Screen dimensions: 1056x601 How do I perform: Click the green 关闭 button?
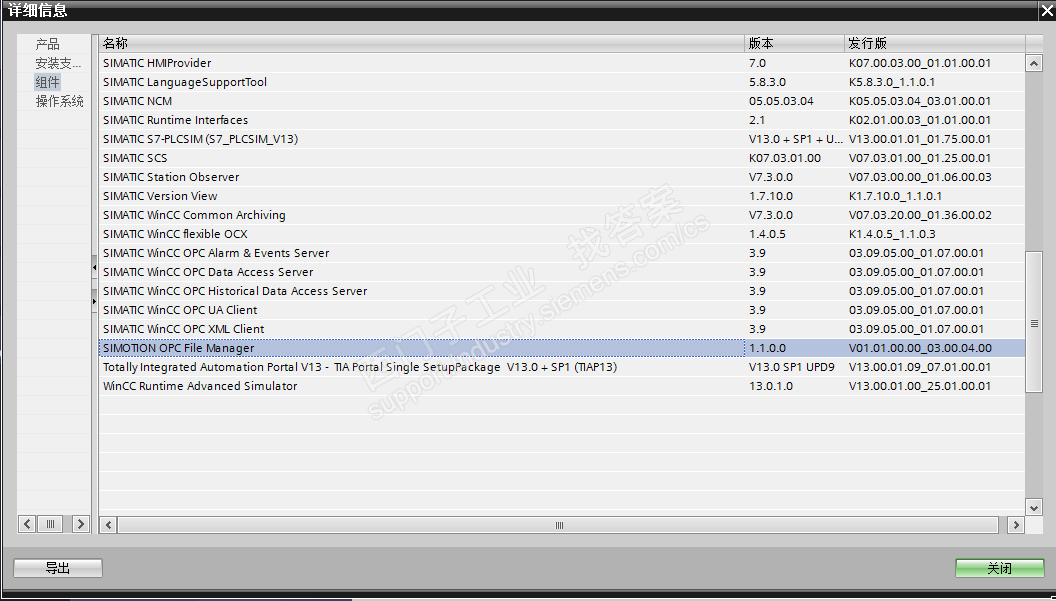[999, 568]
